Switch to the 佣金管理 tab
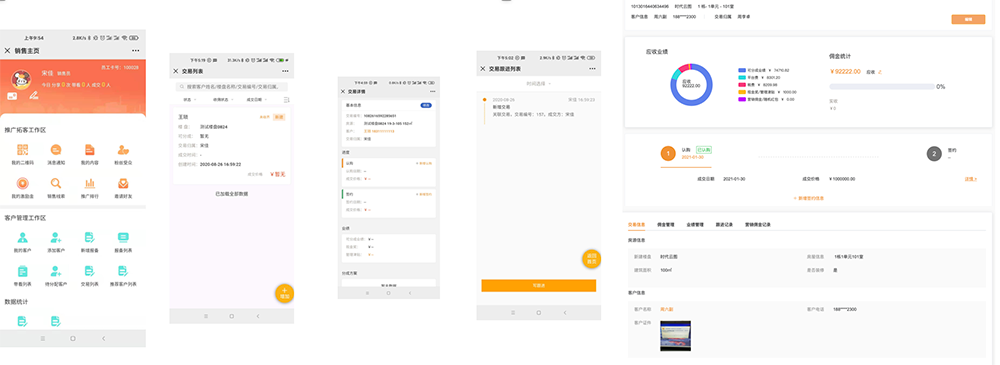 (x=666, y=225)
